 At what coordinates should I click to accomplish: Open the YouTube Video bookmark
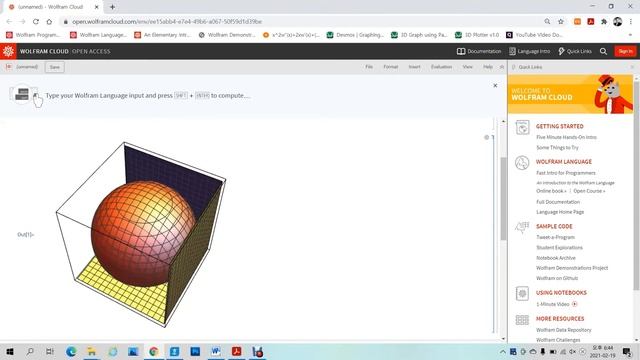point(534,35)
